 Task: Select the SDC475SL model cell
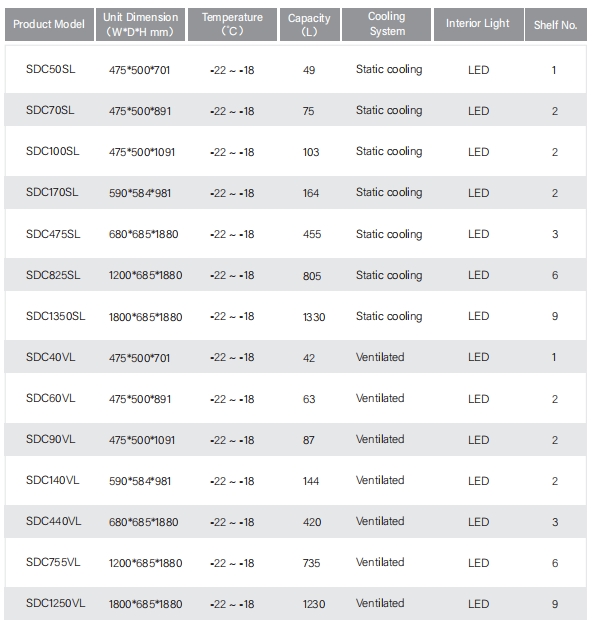coord(53,234)
